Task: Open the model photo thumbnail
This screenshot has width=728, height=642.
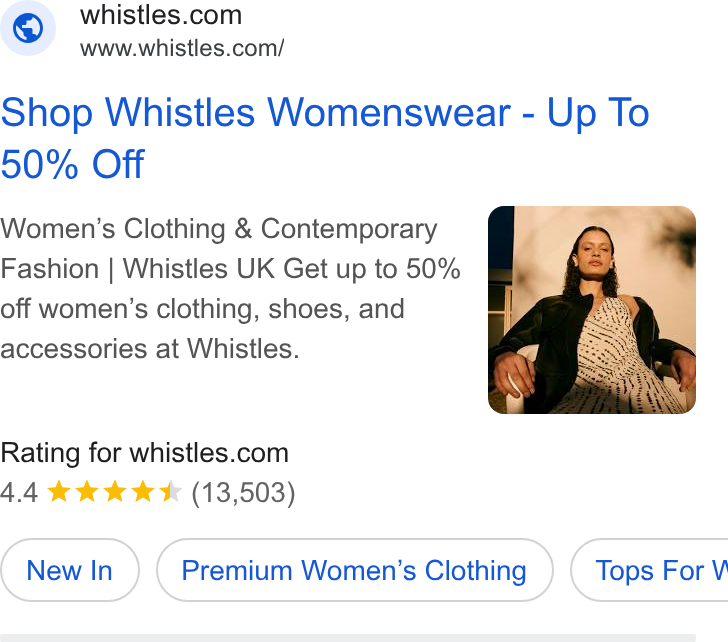Action: (592, 310)
